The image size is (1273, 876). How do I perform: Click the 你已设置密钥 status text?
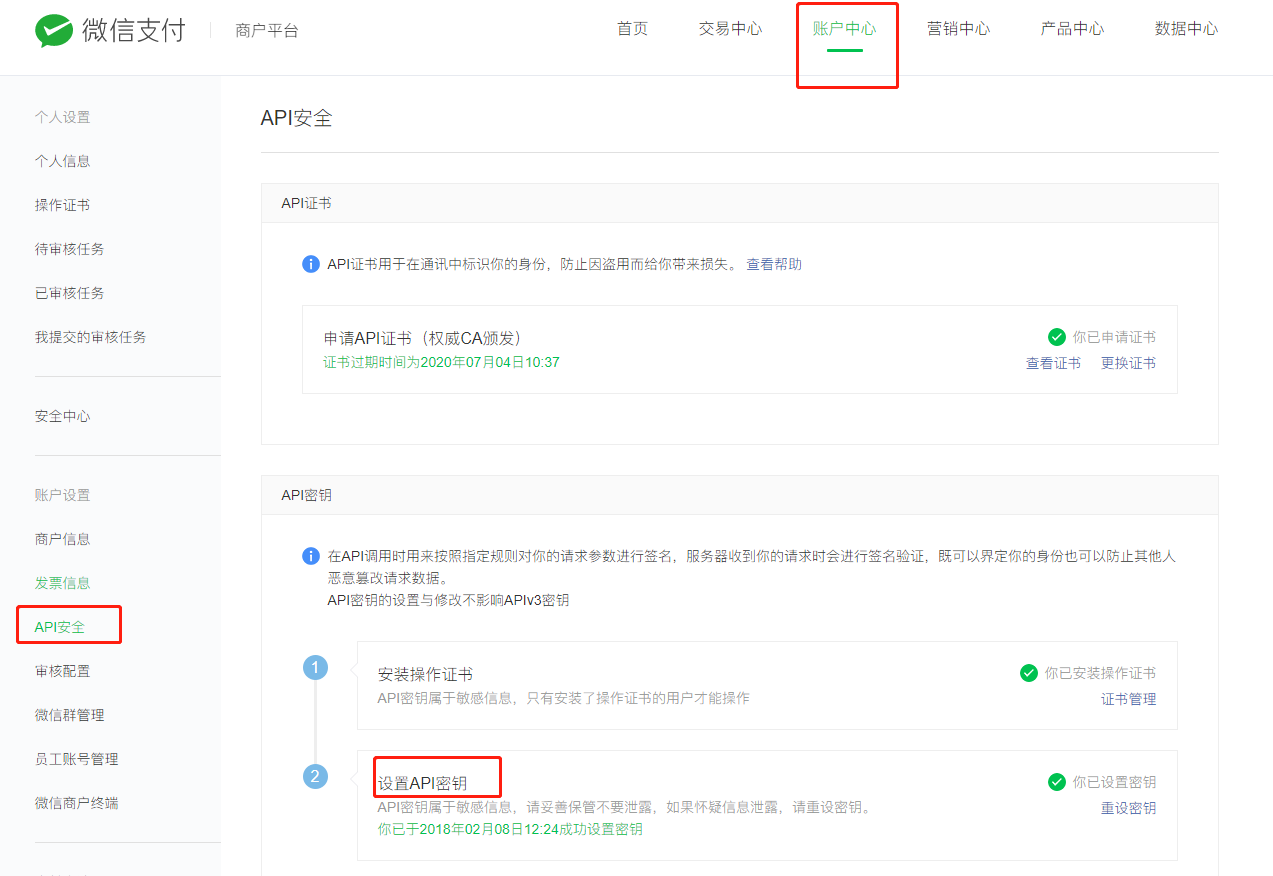pos(1114,782)
